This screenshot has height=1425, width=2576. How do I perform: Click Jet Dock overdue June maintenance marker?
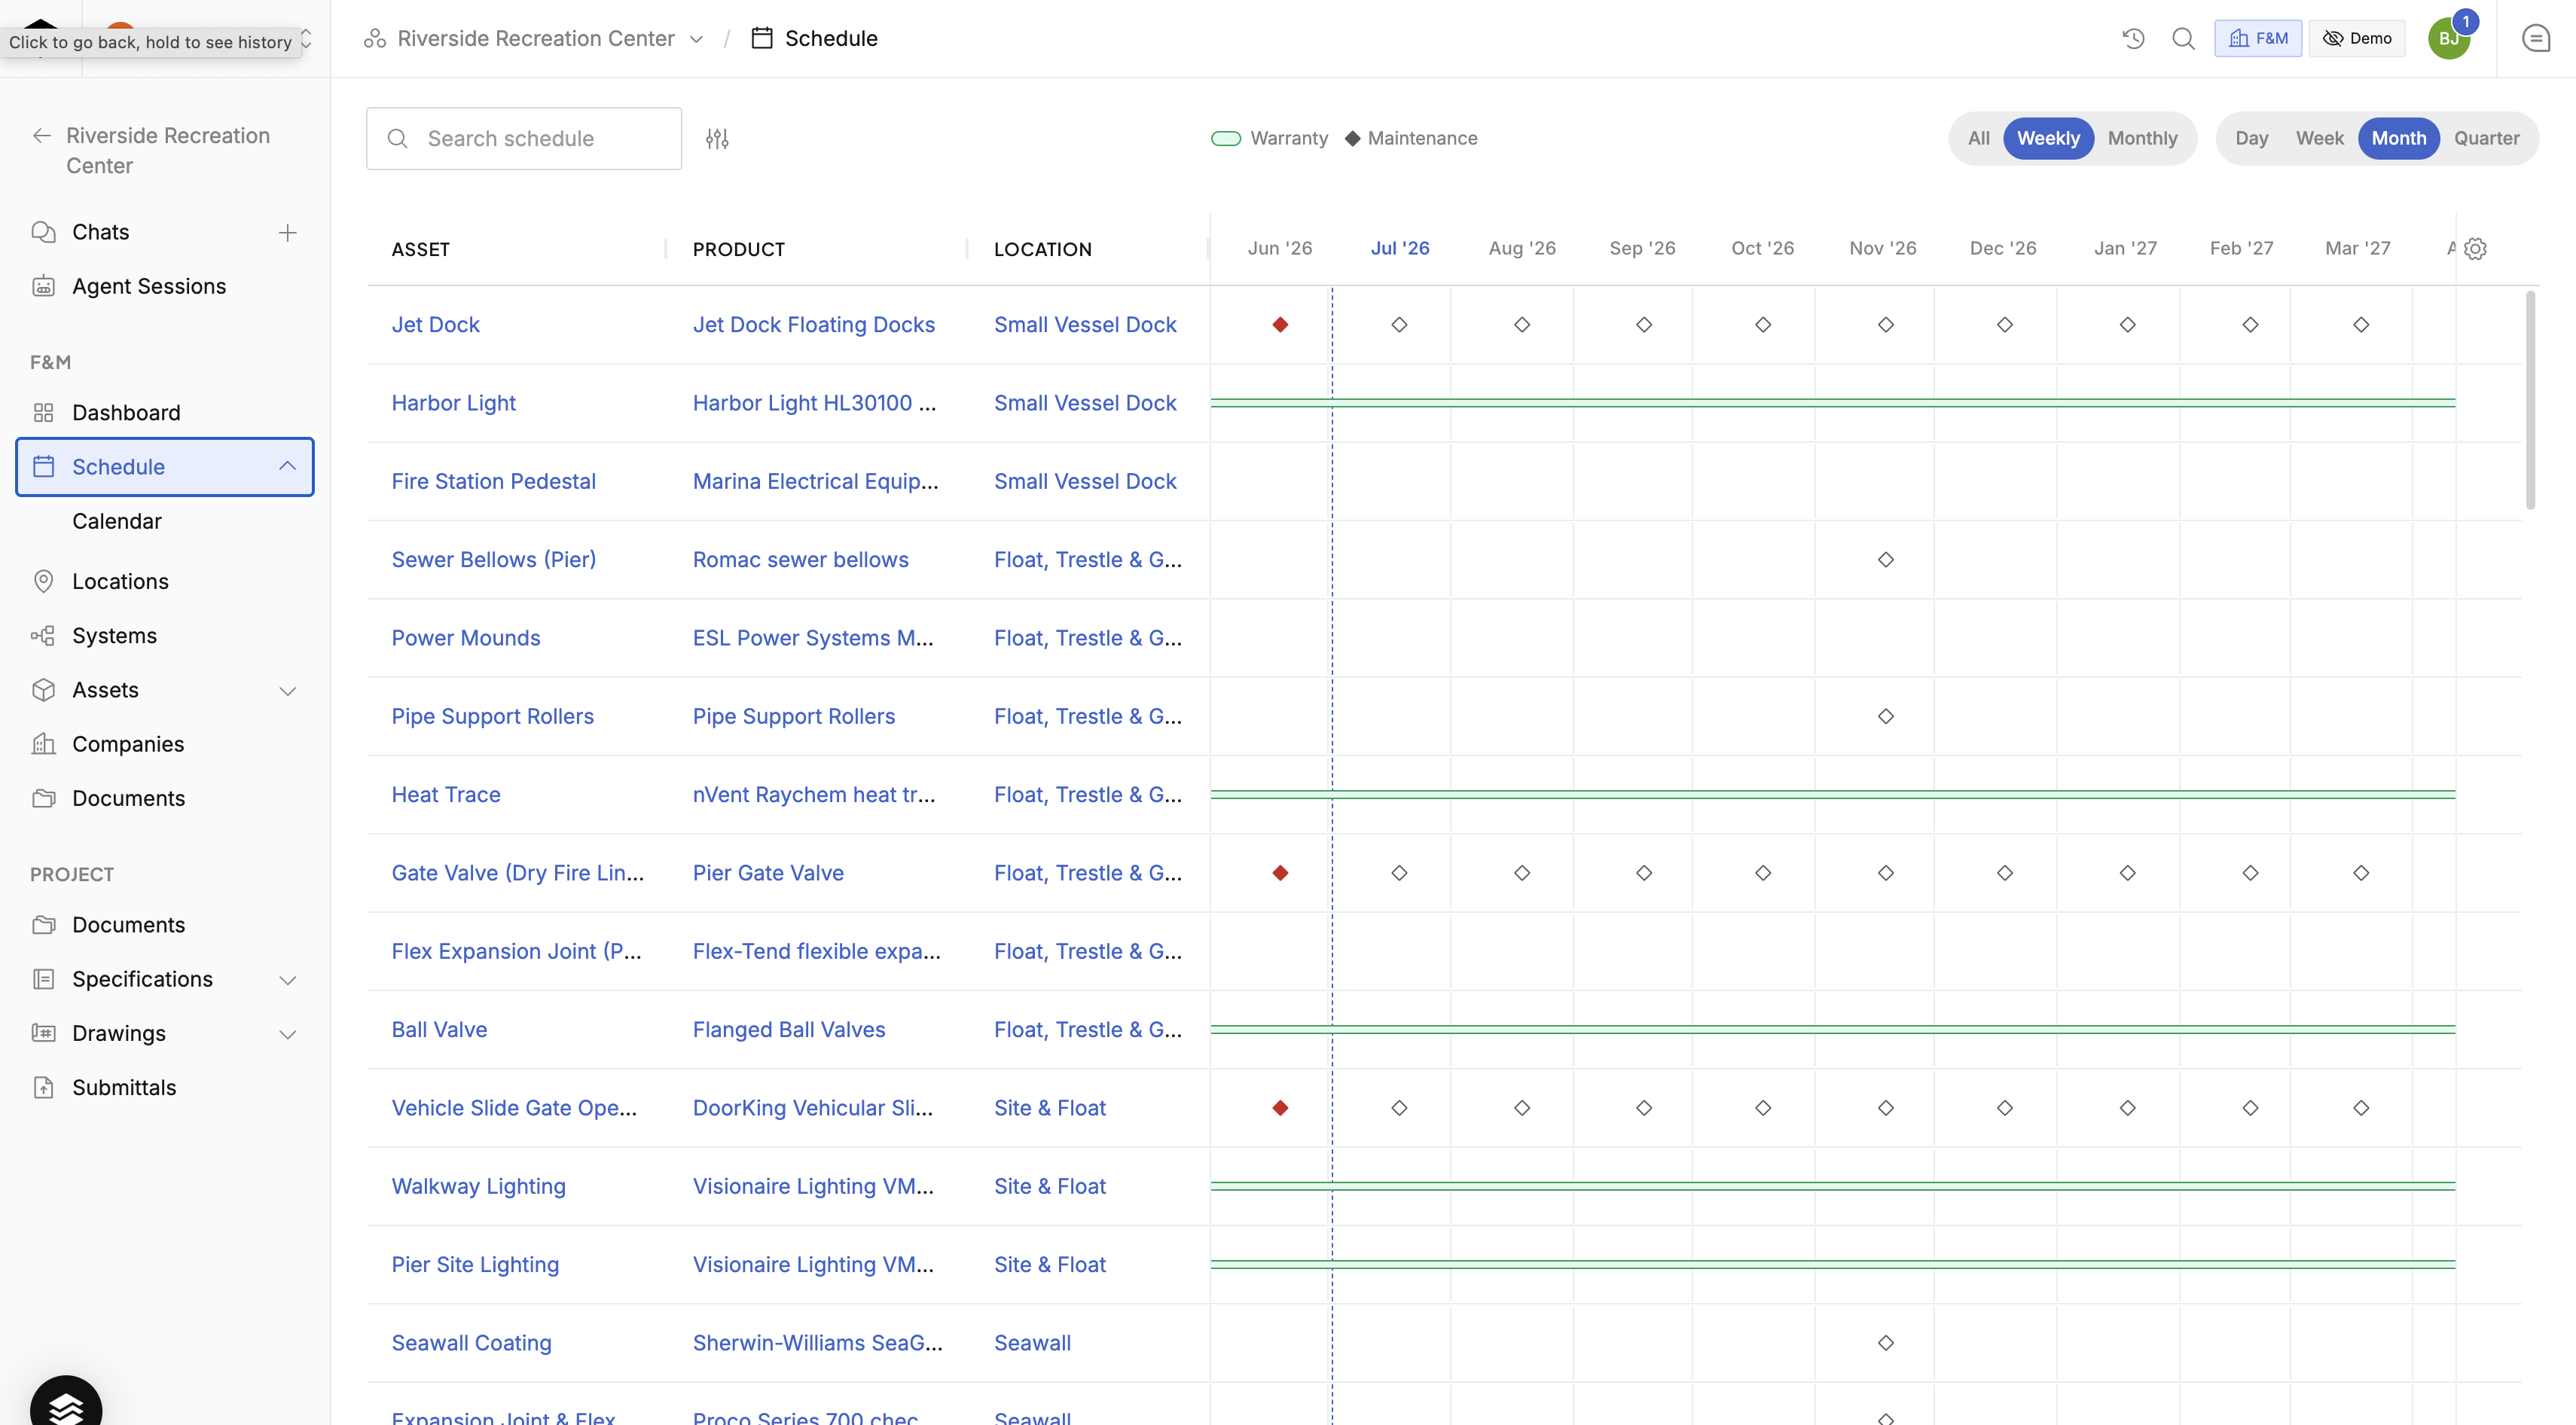(x=1280, y=325)
